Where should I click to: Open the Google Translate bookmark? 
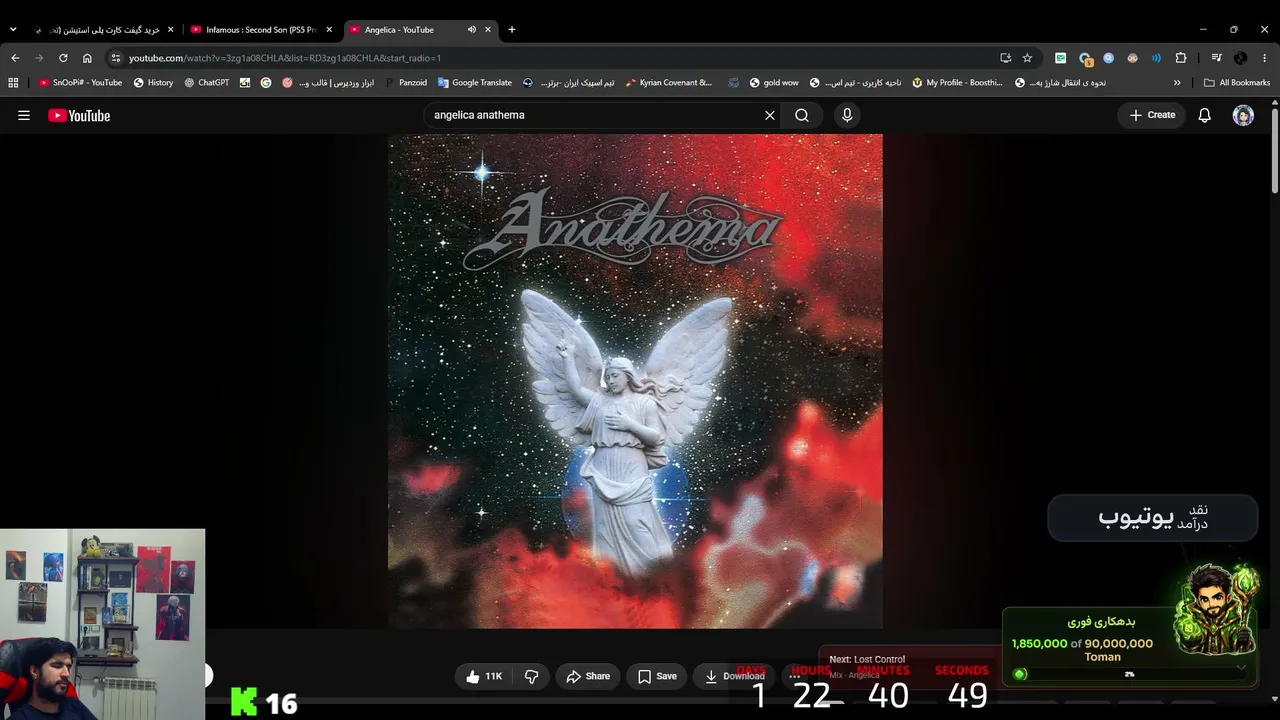pyautogui.click(x=475, y=83)
